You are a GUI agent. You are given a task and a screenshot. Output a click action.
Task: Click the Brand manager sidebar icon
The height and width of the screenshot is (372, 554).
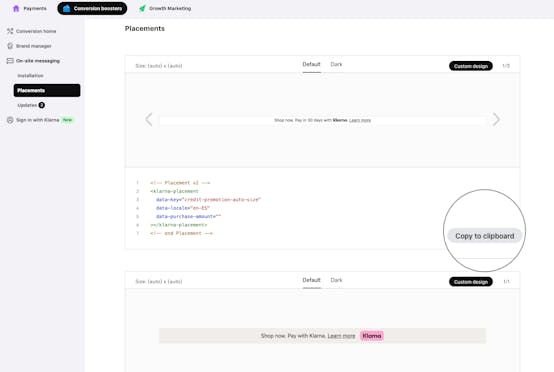10,46
